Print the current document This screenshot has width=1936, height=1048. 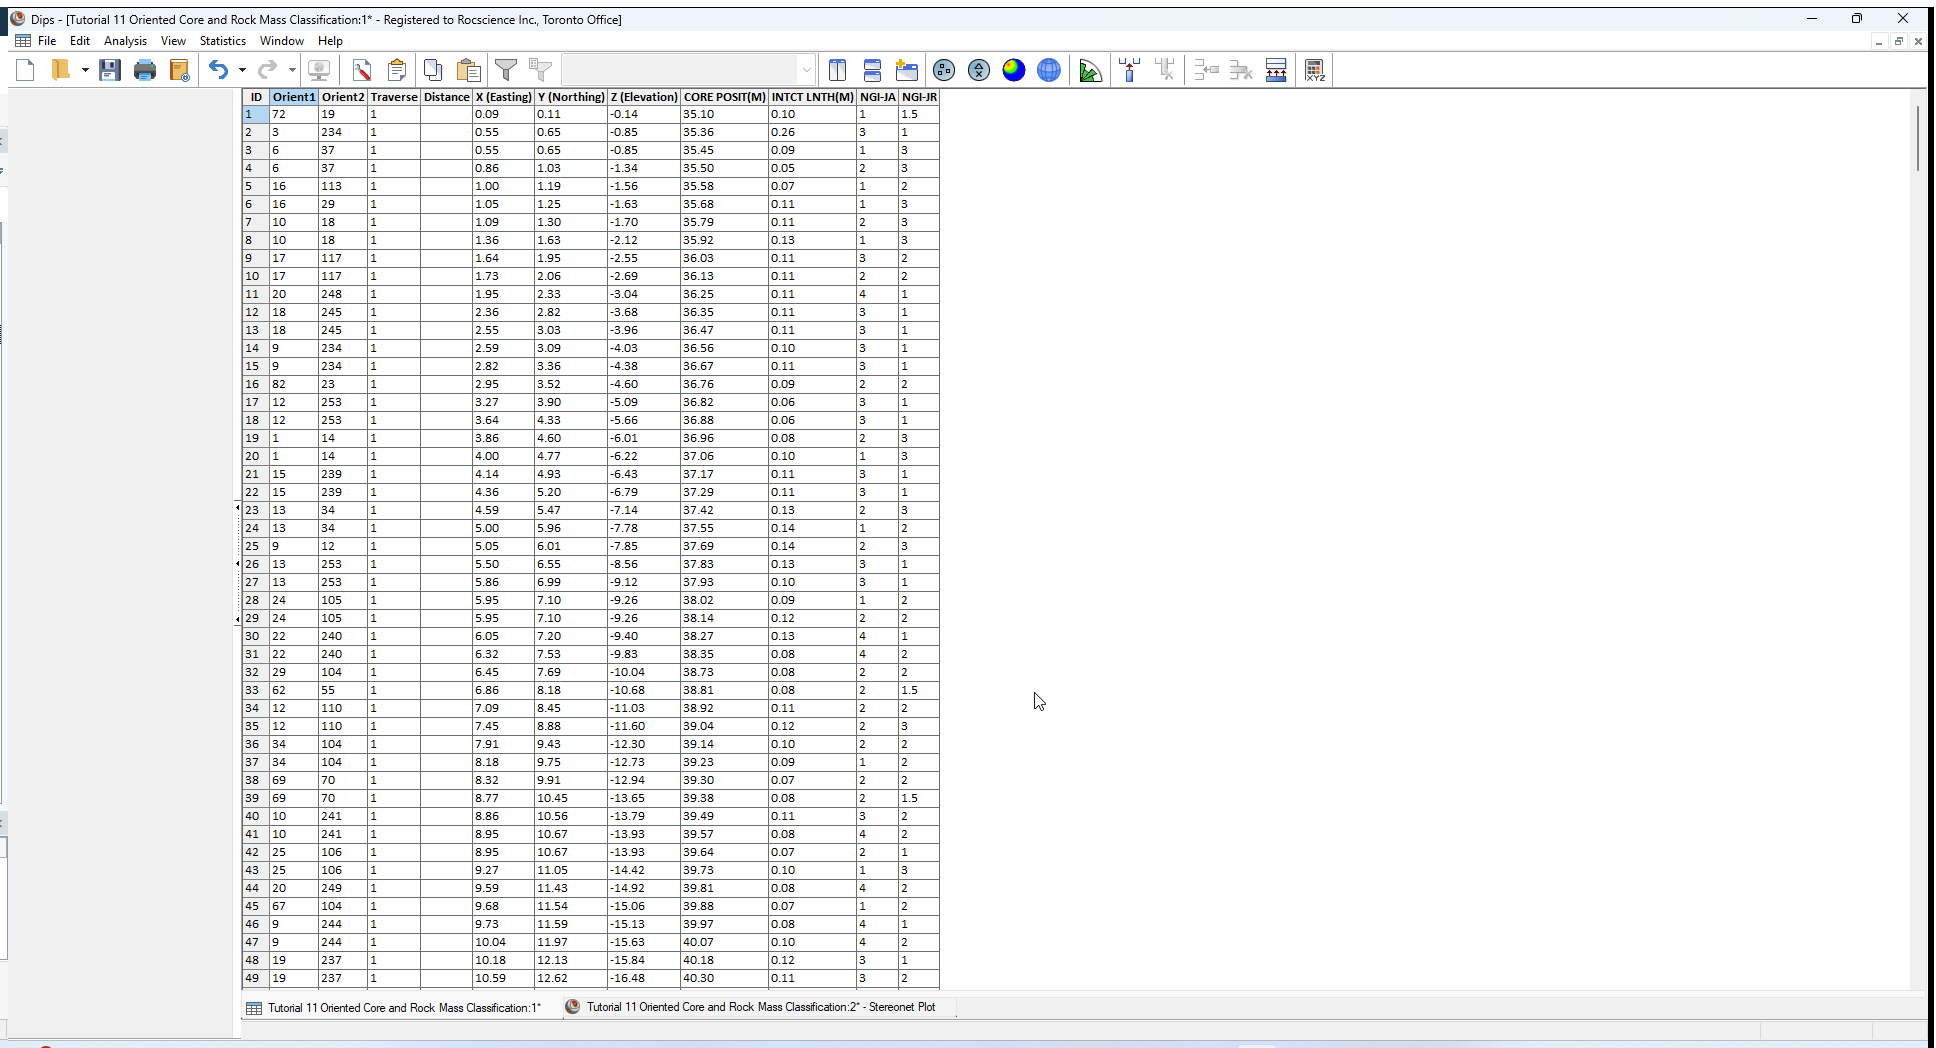pos(145,70)
